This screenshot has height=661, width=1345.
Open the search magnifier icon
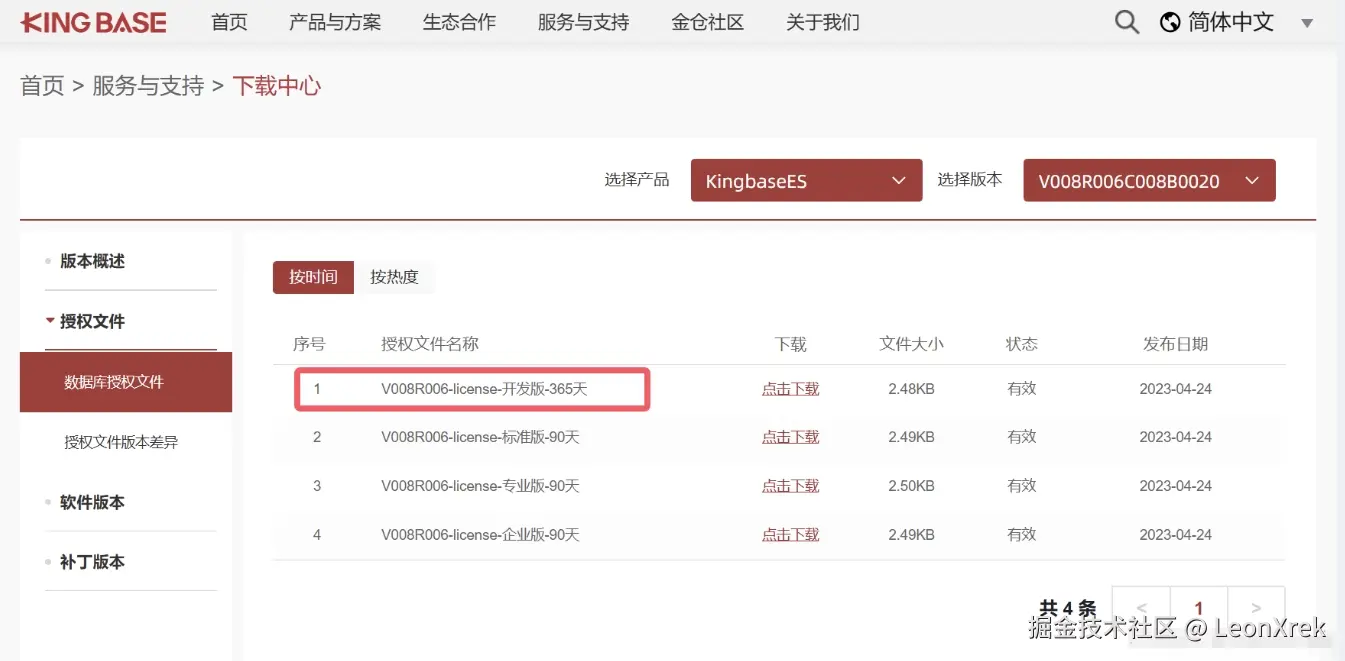click(1126, 21)
